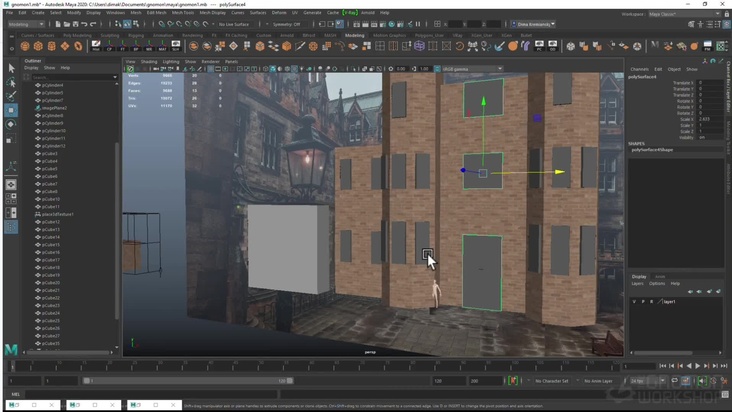
Task: Activate the Paint Selection tool
Action: pyautogui.click(x=11, y=96)
